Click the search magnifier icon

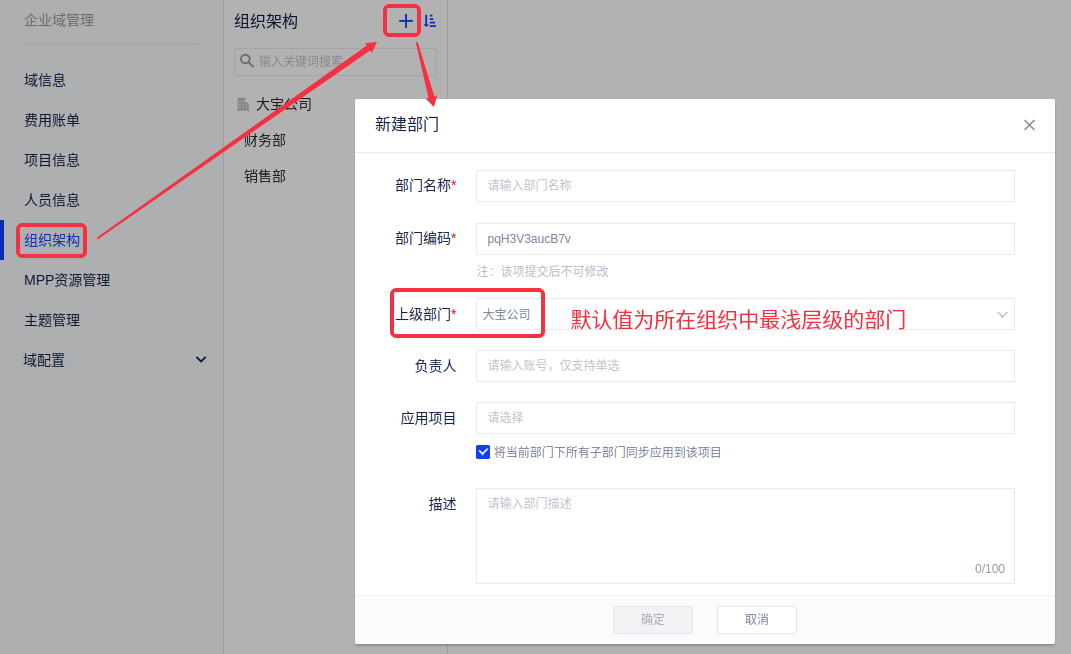(246, 61)
